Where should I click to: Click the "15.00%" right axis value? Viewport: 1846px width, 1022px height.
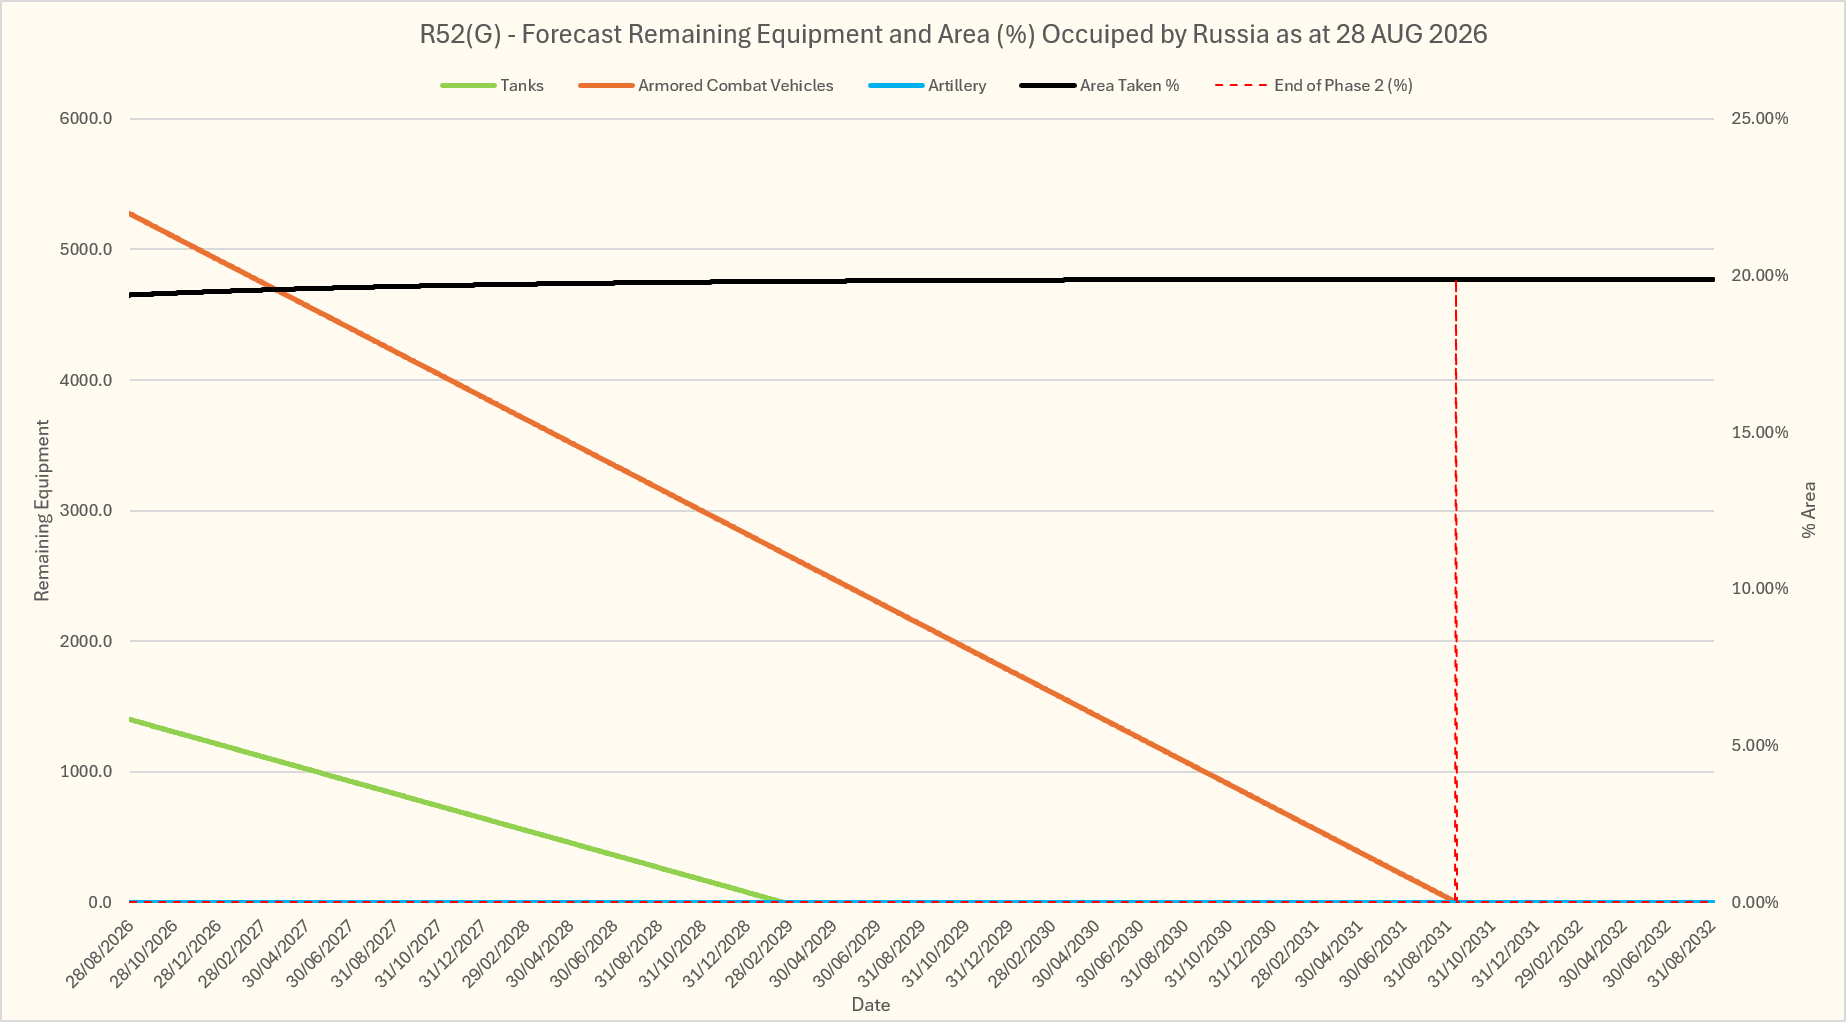click(x=1760, y=432)
